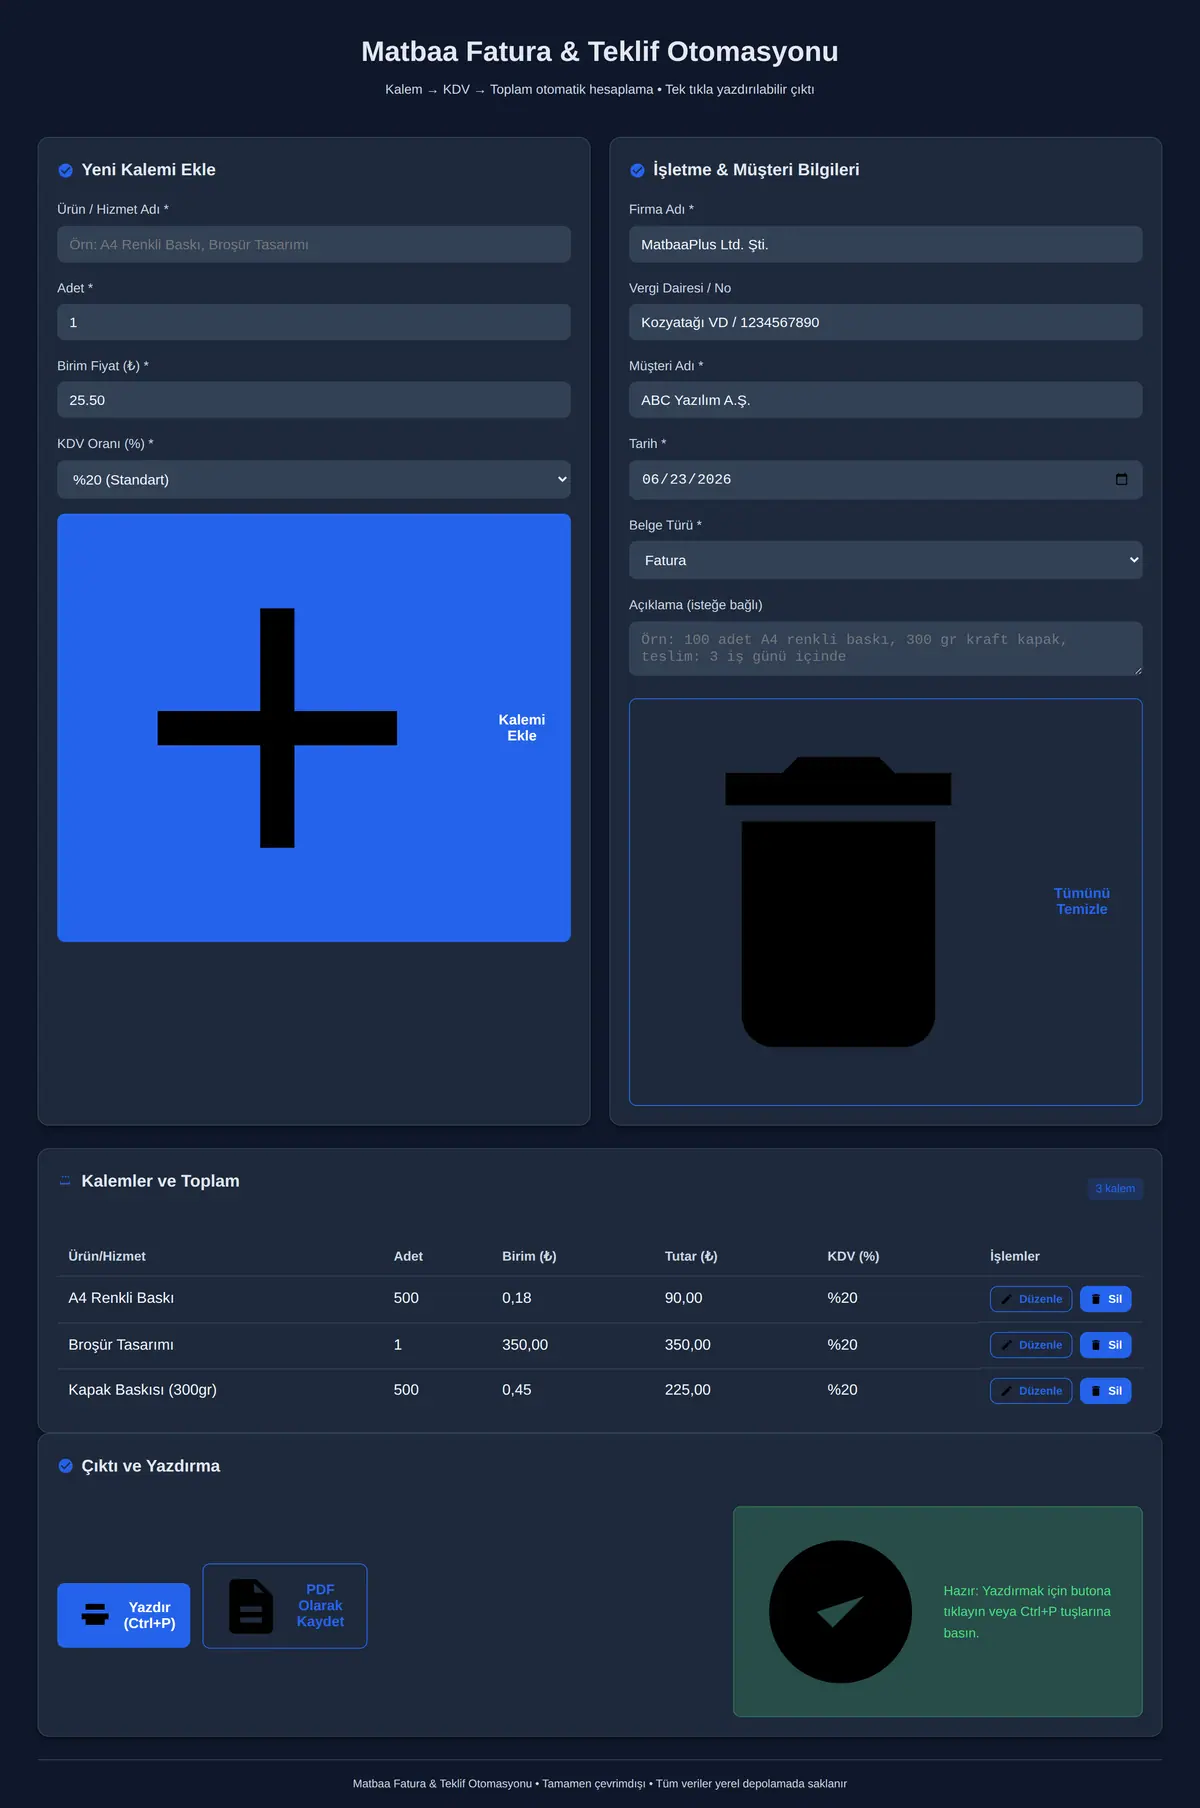
Task: Open the KDV Oranı dropdown
Action: pos(314,479)
